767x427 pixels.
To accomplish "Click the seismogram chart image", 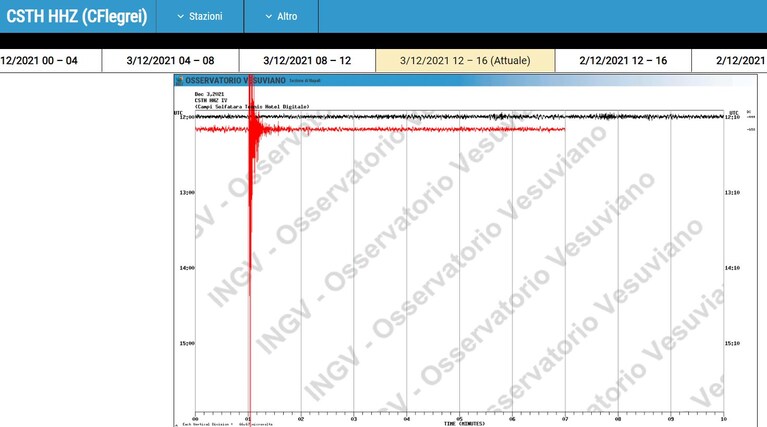I will [465, 250].
